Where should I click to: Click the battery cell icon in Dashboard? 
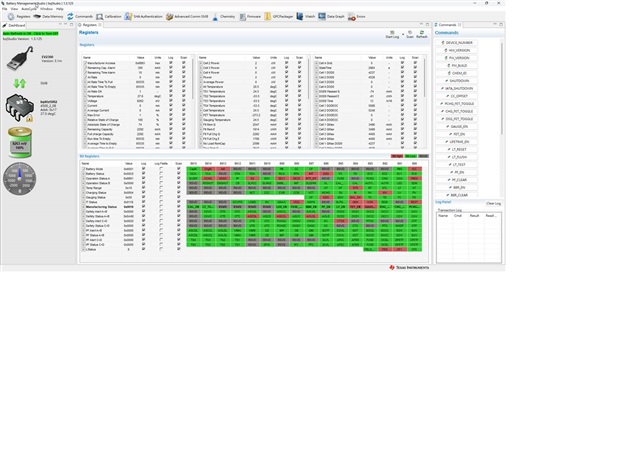pyautogui.click(x=20, y=142)
